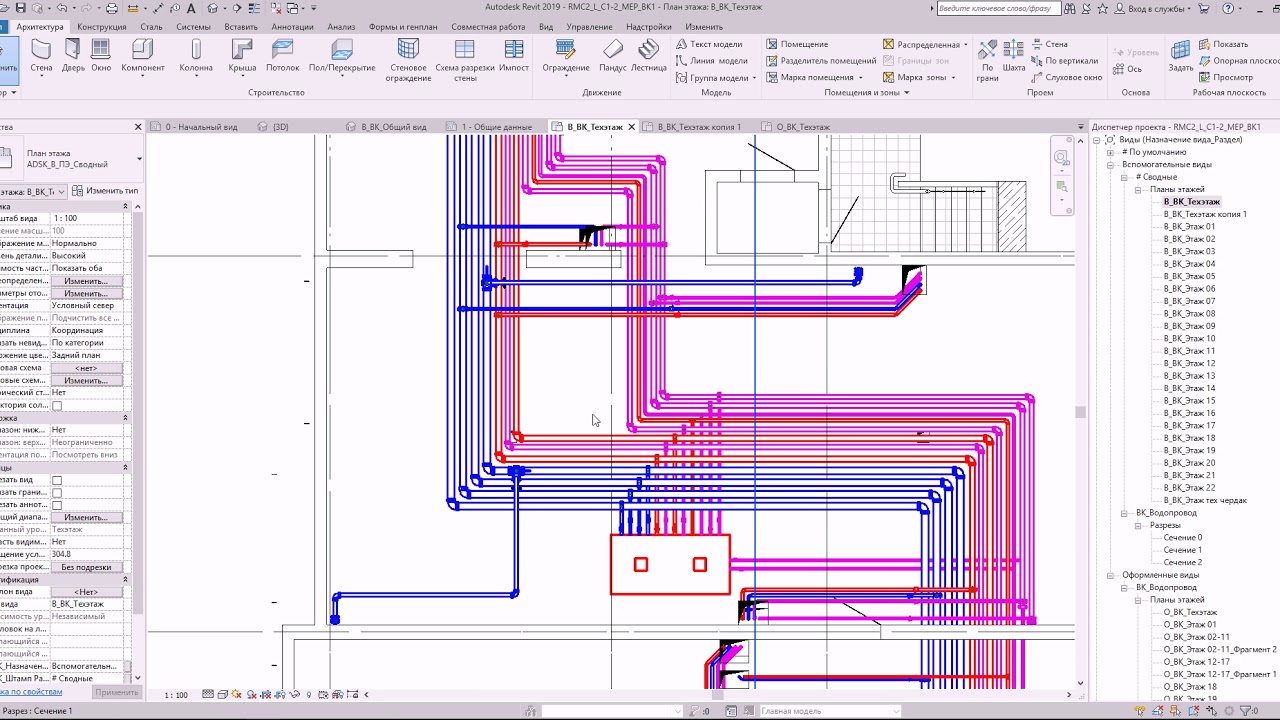Collapse the Оформленные виды tree node

tap(1110, 575)
